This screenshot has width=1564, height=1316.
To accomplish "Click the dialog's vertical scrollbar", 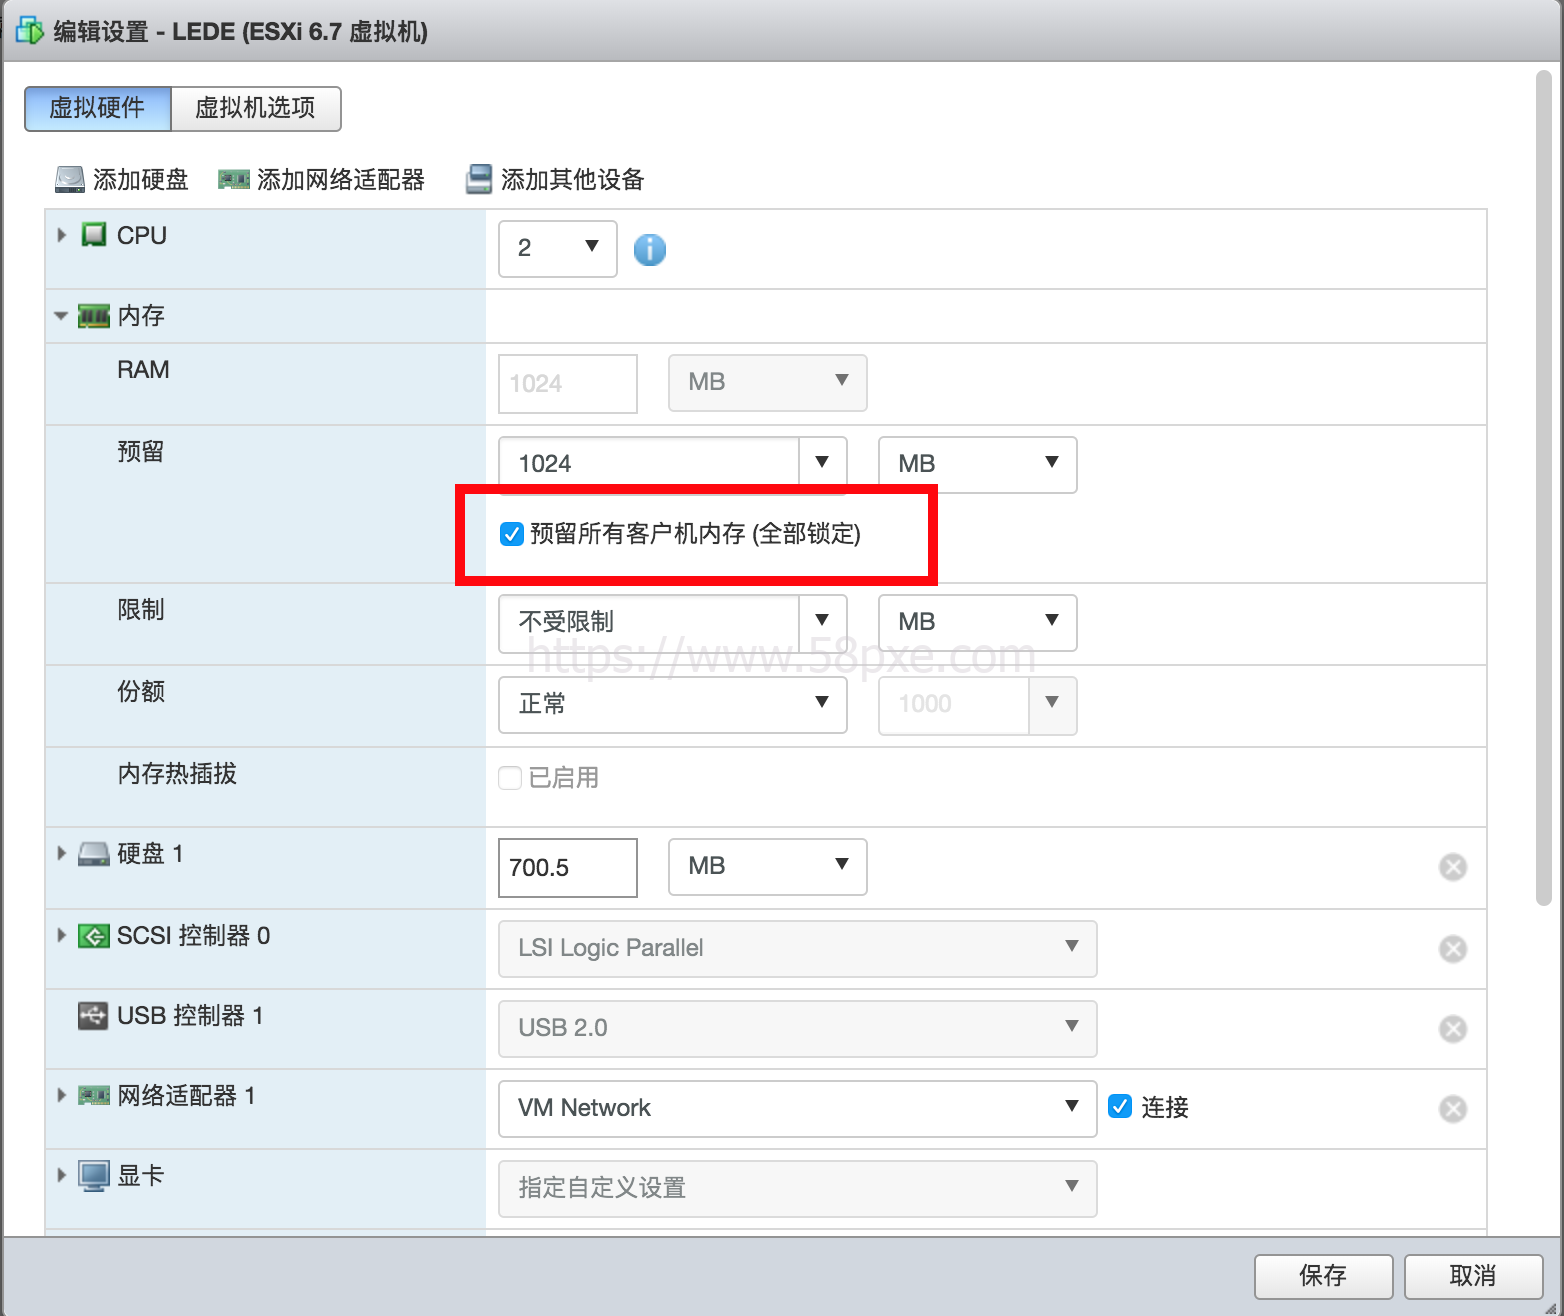I will (x=1544, y=489).
